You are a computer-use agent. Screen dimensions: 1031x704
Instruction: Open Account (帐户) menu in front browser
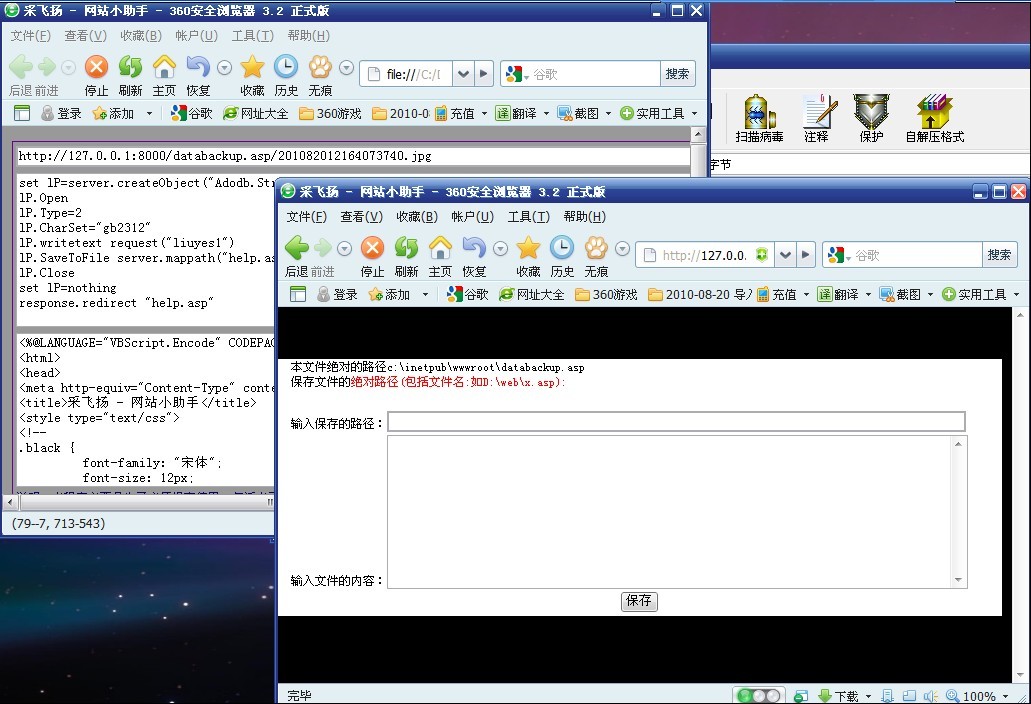point(473,216)
